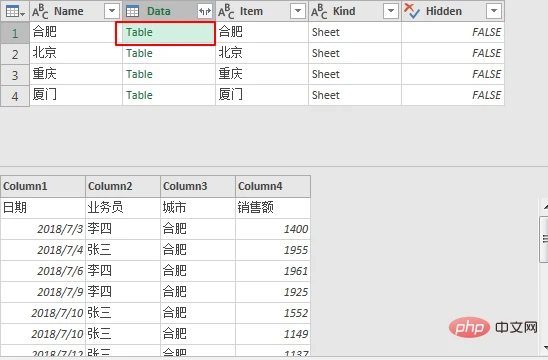Click the sales value 1925
Image resolution: width=548 pixels, height=360 pixels.
pyautogui.click(x=273, y=292)
